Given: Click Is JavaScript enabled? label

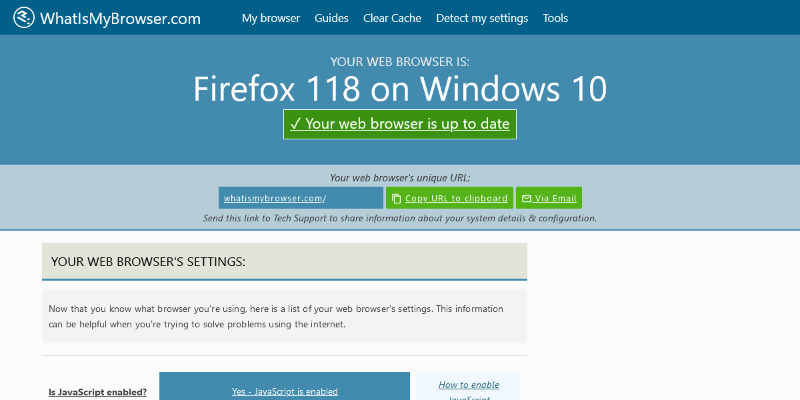Looking at the screenshot, I should pos(98,392).
